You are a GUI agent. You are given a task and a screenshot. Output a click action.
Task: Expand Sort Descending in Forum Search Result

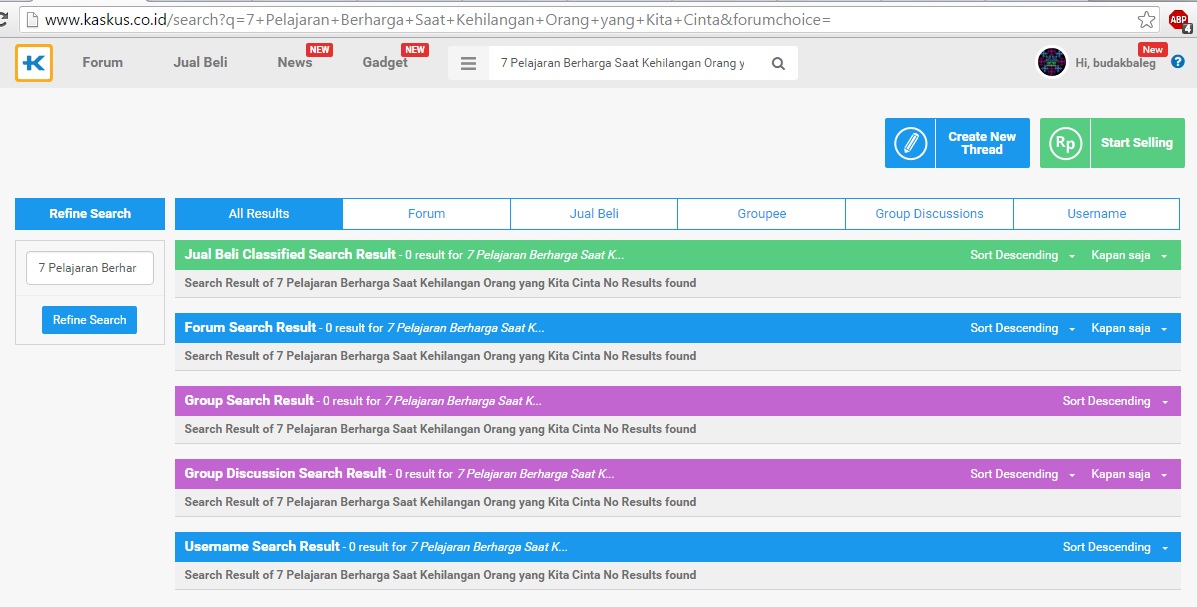point(1022,328)
